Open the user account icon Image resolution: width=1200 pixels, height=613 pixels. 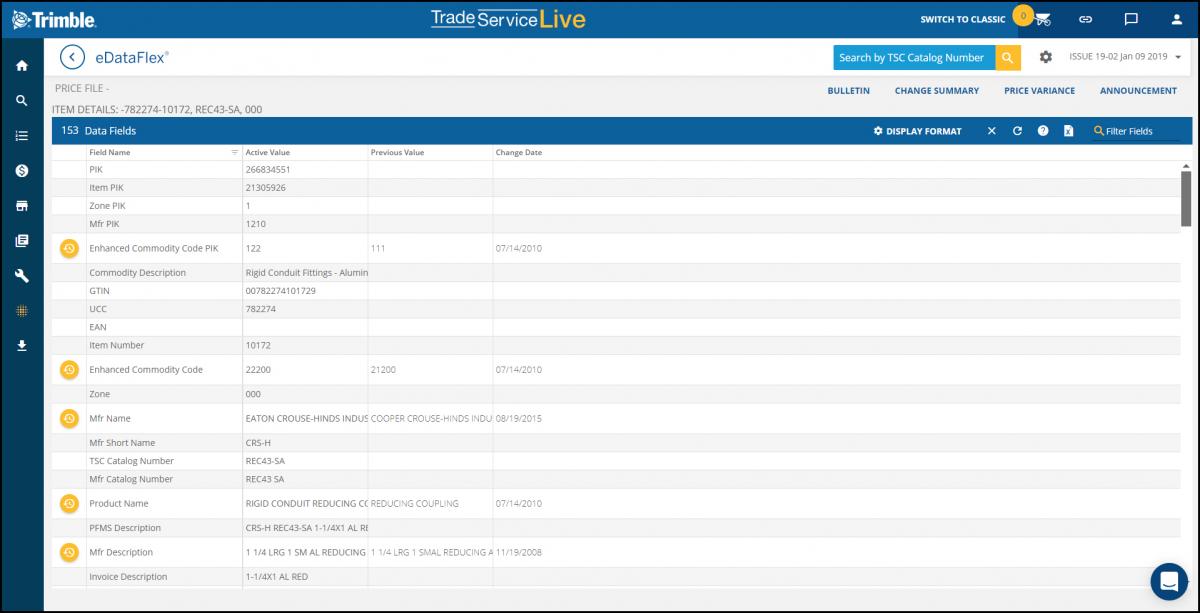pyautogui.click(x=1177, y=19)
